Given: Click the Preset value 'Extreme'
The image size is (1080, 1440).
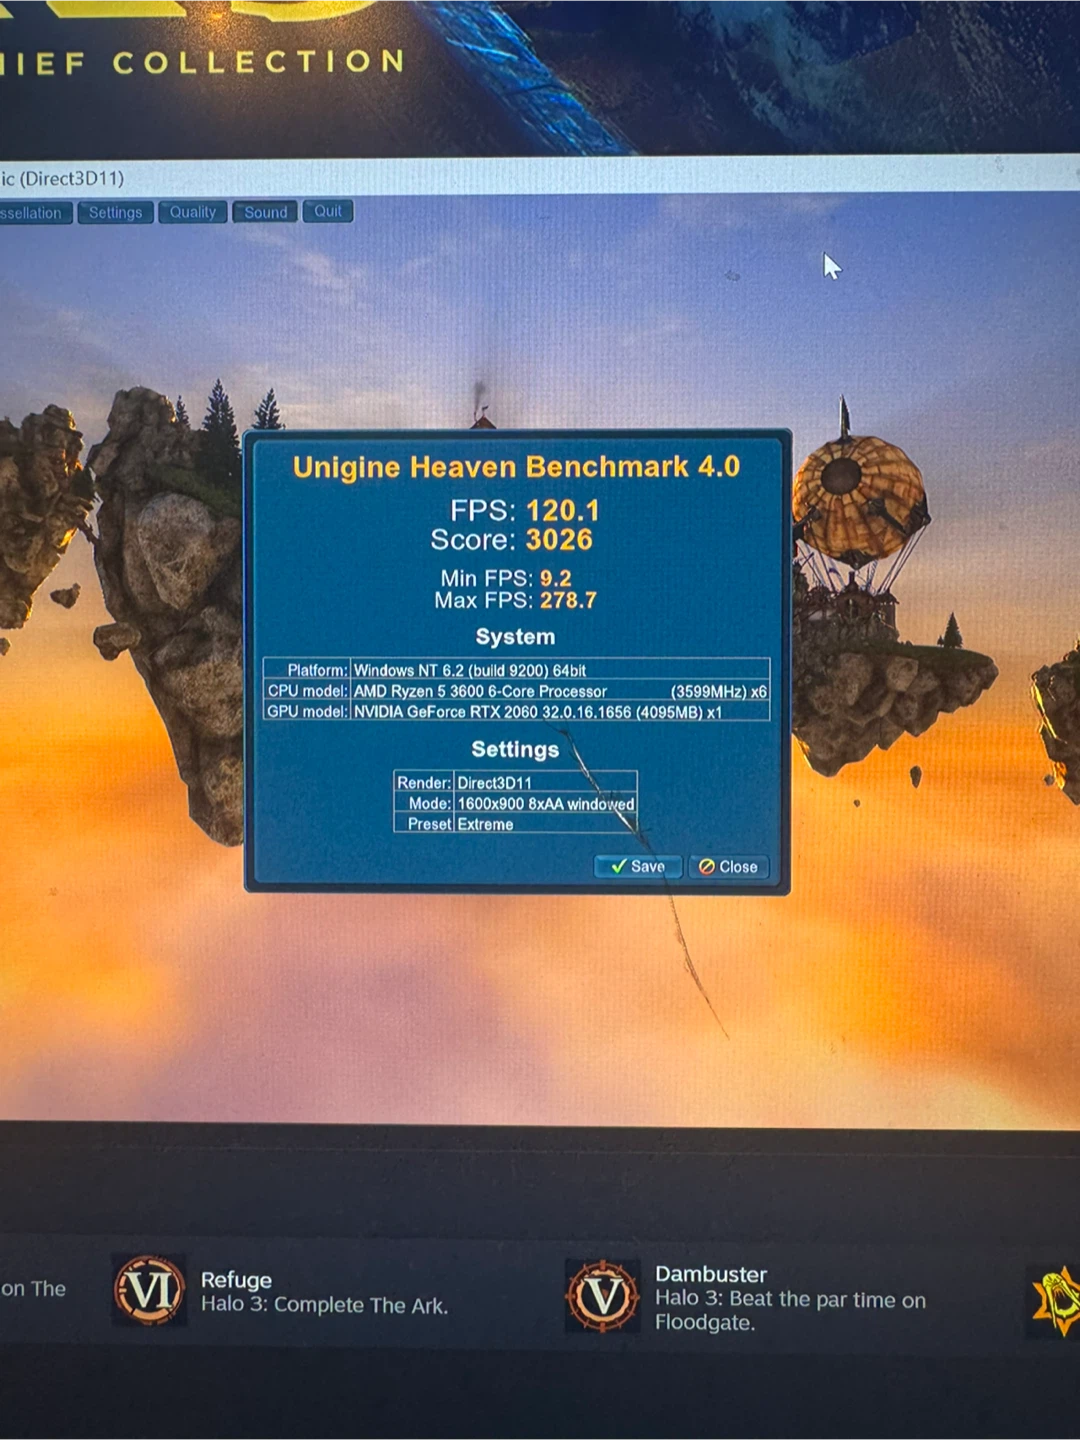Looking at the screenshot, I should coord(485,825).
